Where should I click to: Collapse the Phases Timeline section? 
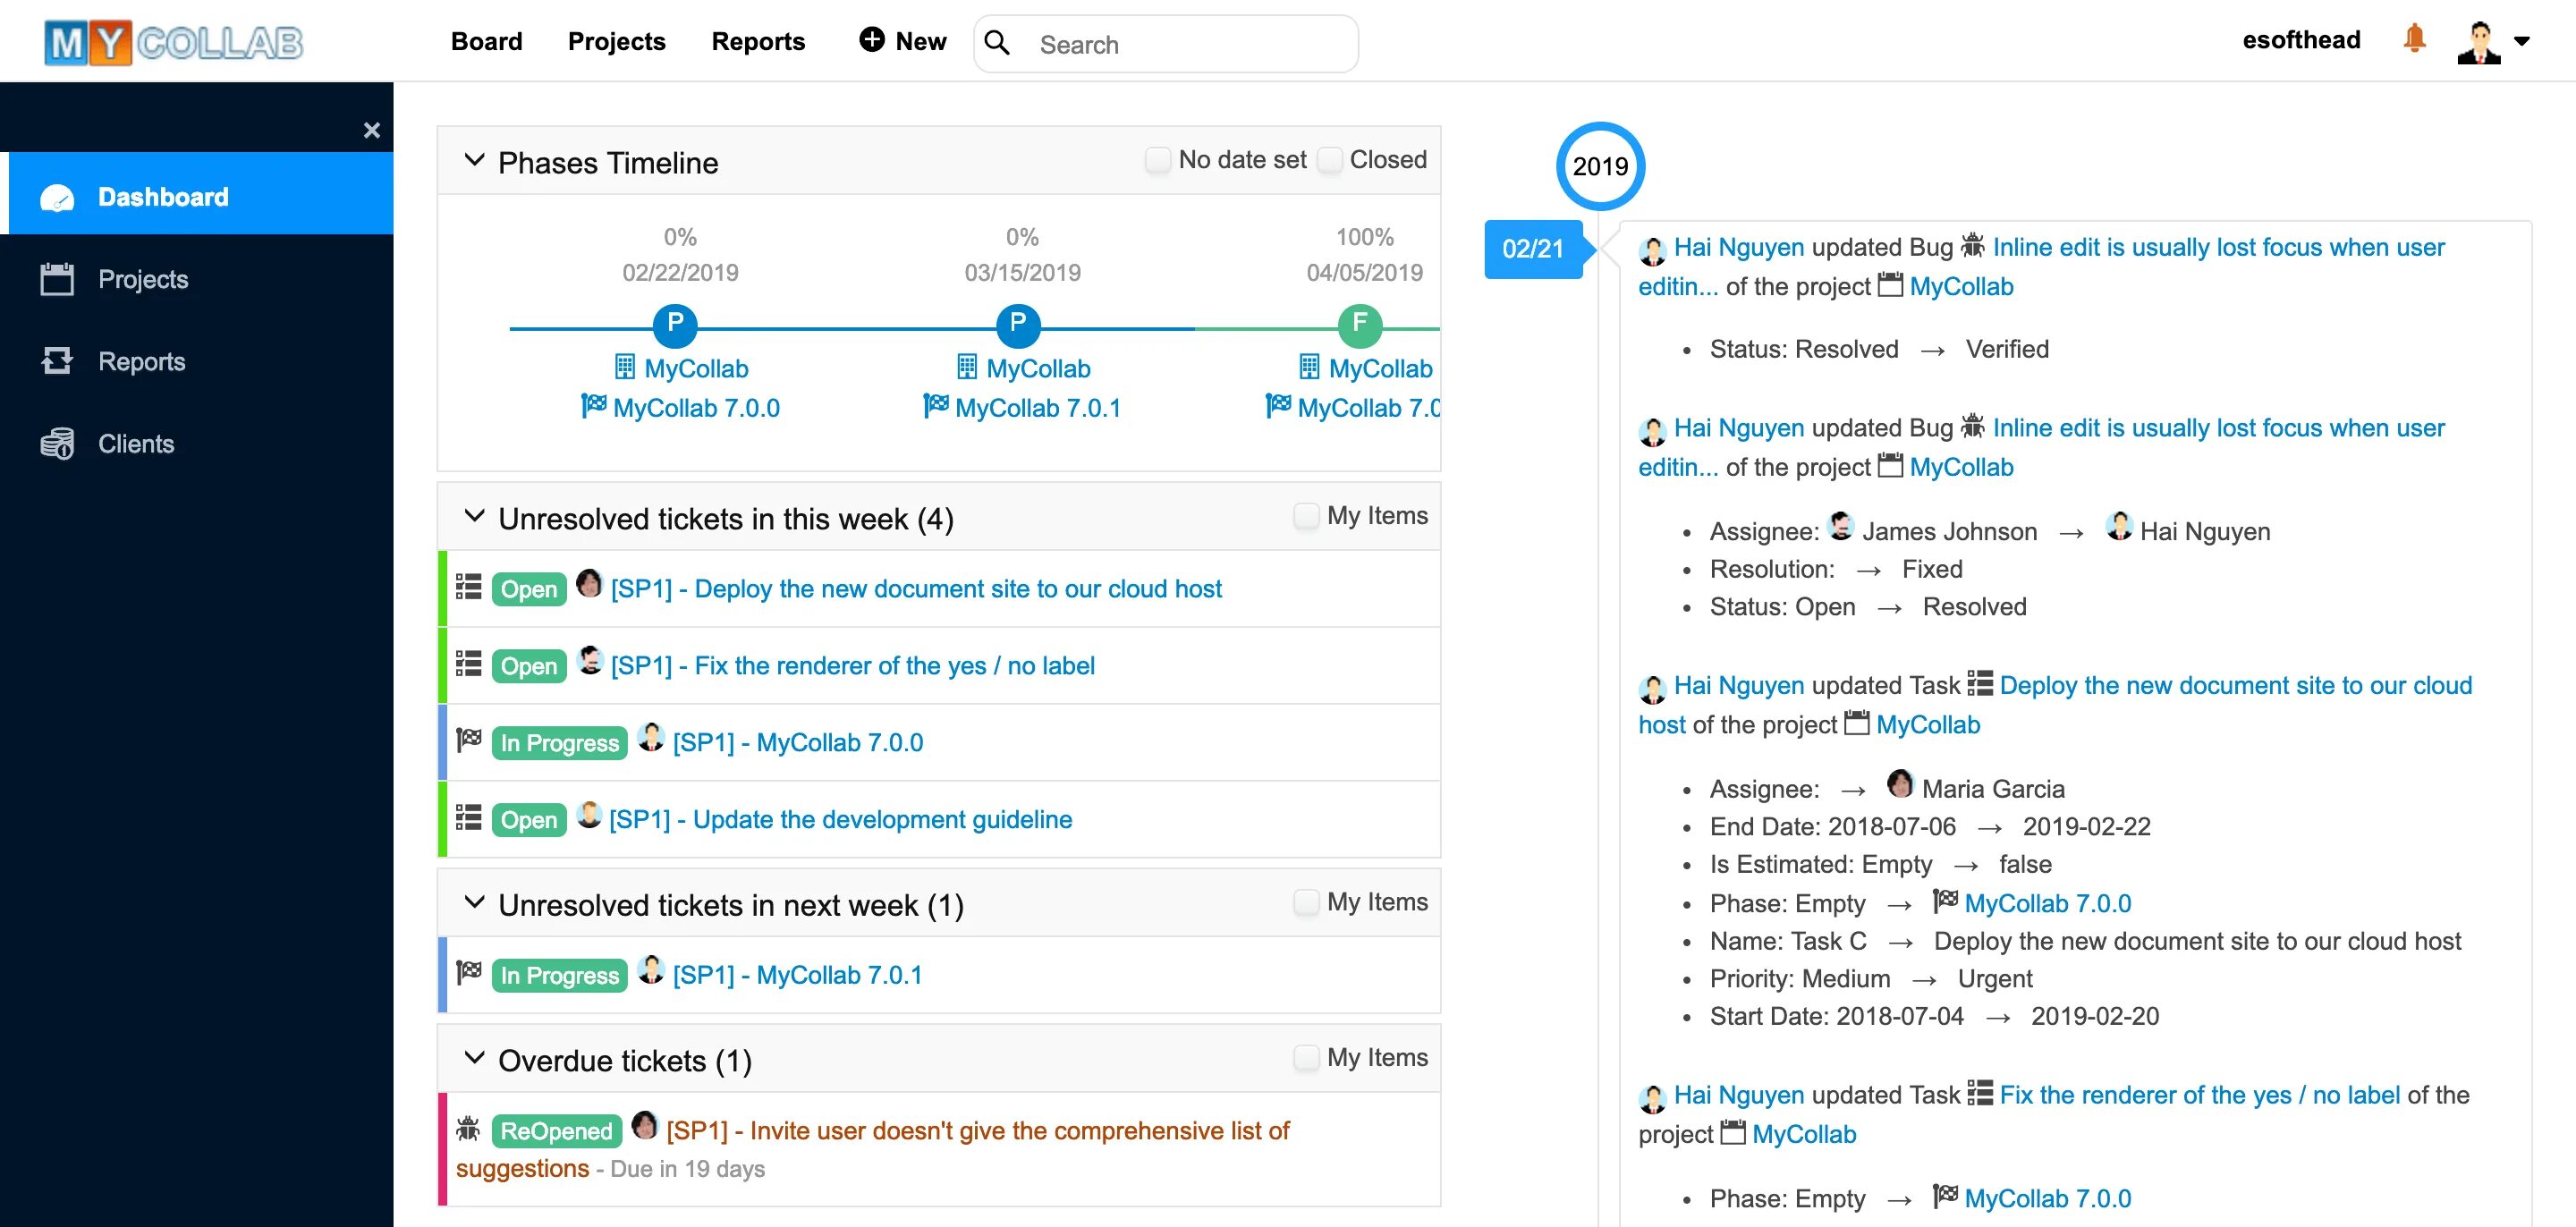(x=475, y=161)
